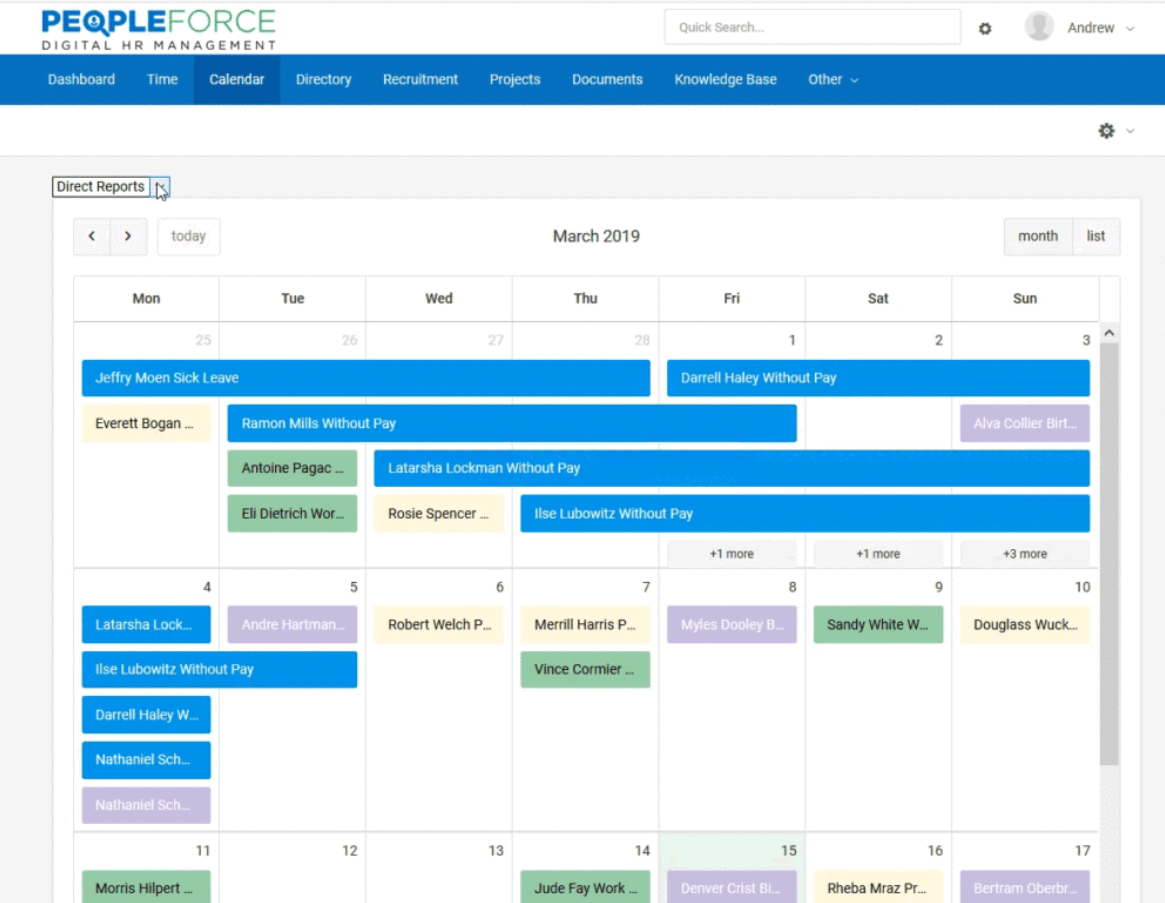The height and width of the screenshot is (903, 1165).
Task: Open Antoine Pagac event
Action: 292,468
